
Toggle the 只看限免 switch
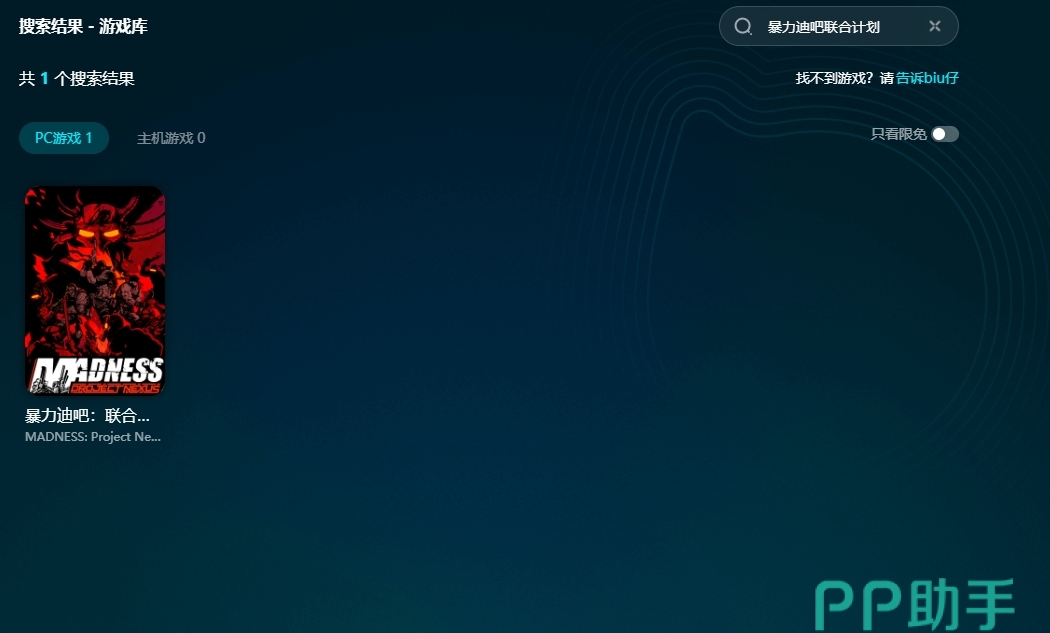[945, 134]
